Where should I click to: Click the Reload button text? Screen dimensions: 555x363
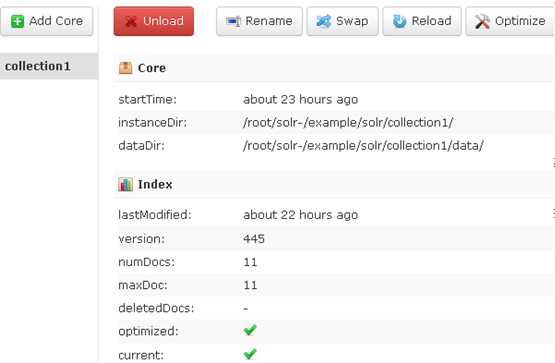pyautogui.click(x=431, y=21)
